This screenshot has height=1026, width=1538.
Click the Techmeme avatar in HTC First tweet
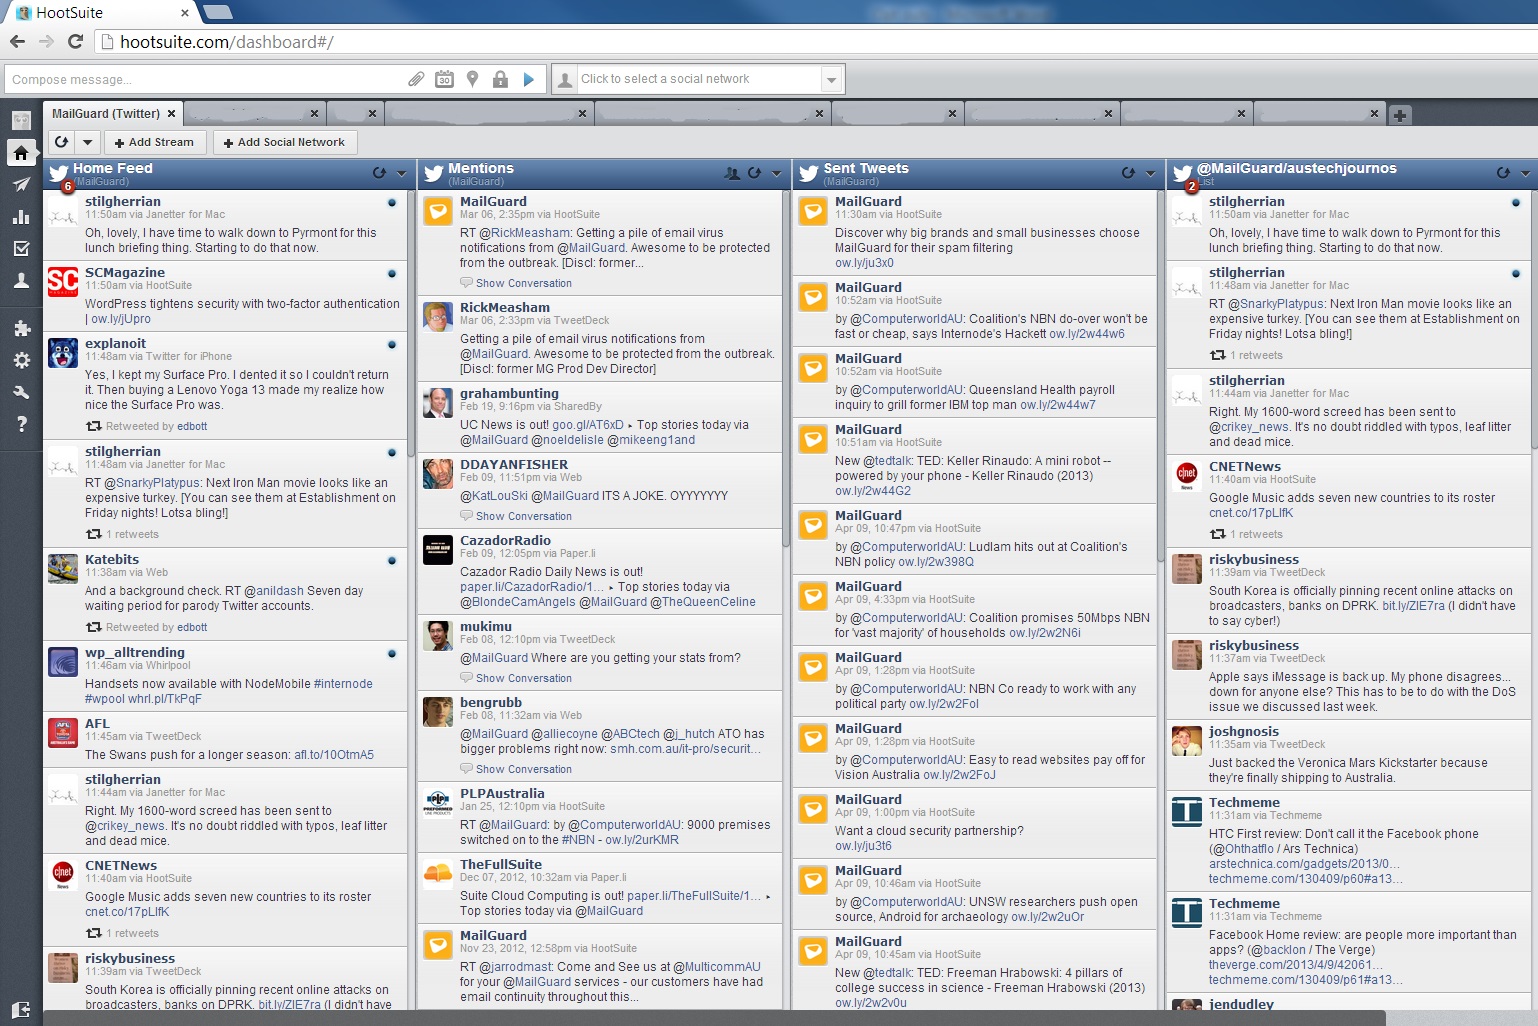point(1187,811)
